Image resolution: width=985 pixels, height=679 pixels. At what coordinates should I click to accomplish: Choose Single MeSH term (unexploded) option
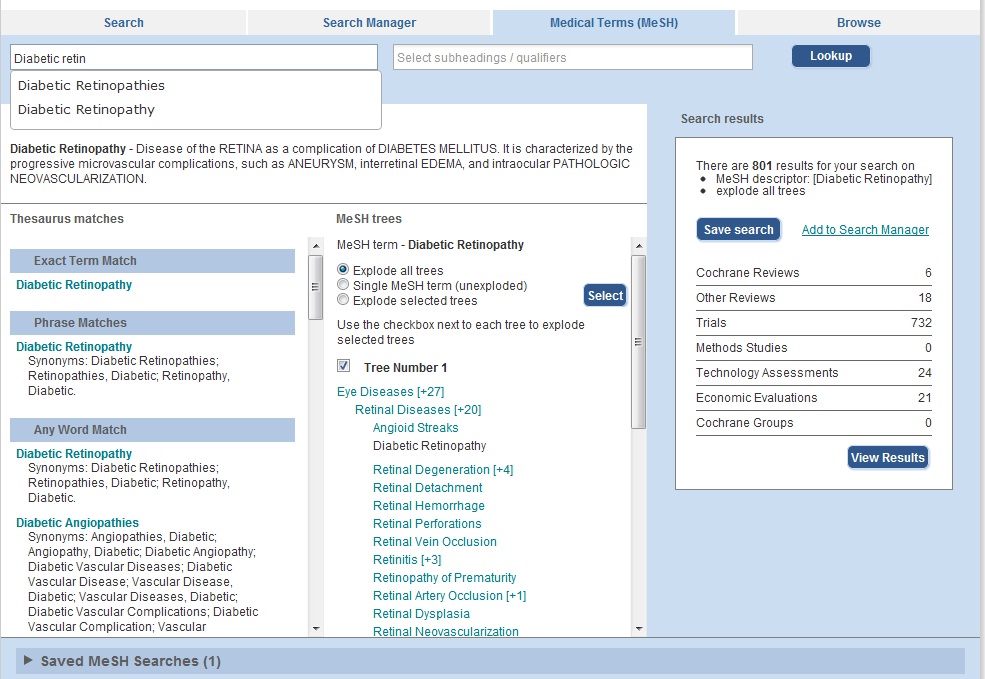[344, 285]
